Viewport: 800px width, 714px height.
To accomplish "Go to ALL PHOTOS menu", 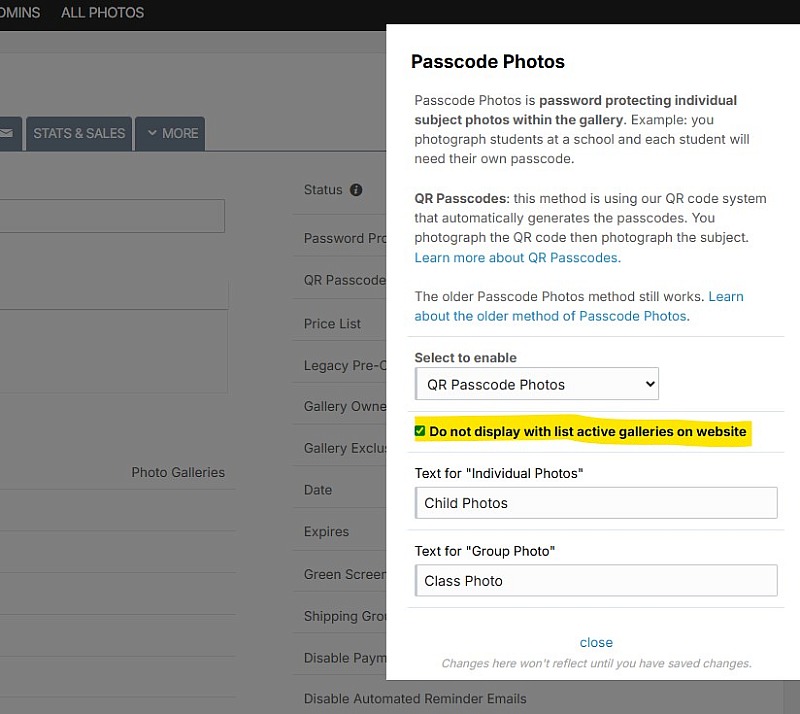I will [103, 12].
